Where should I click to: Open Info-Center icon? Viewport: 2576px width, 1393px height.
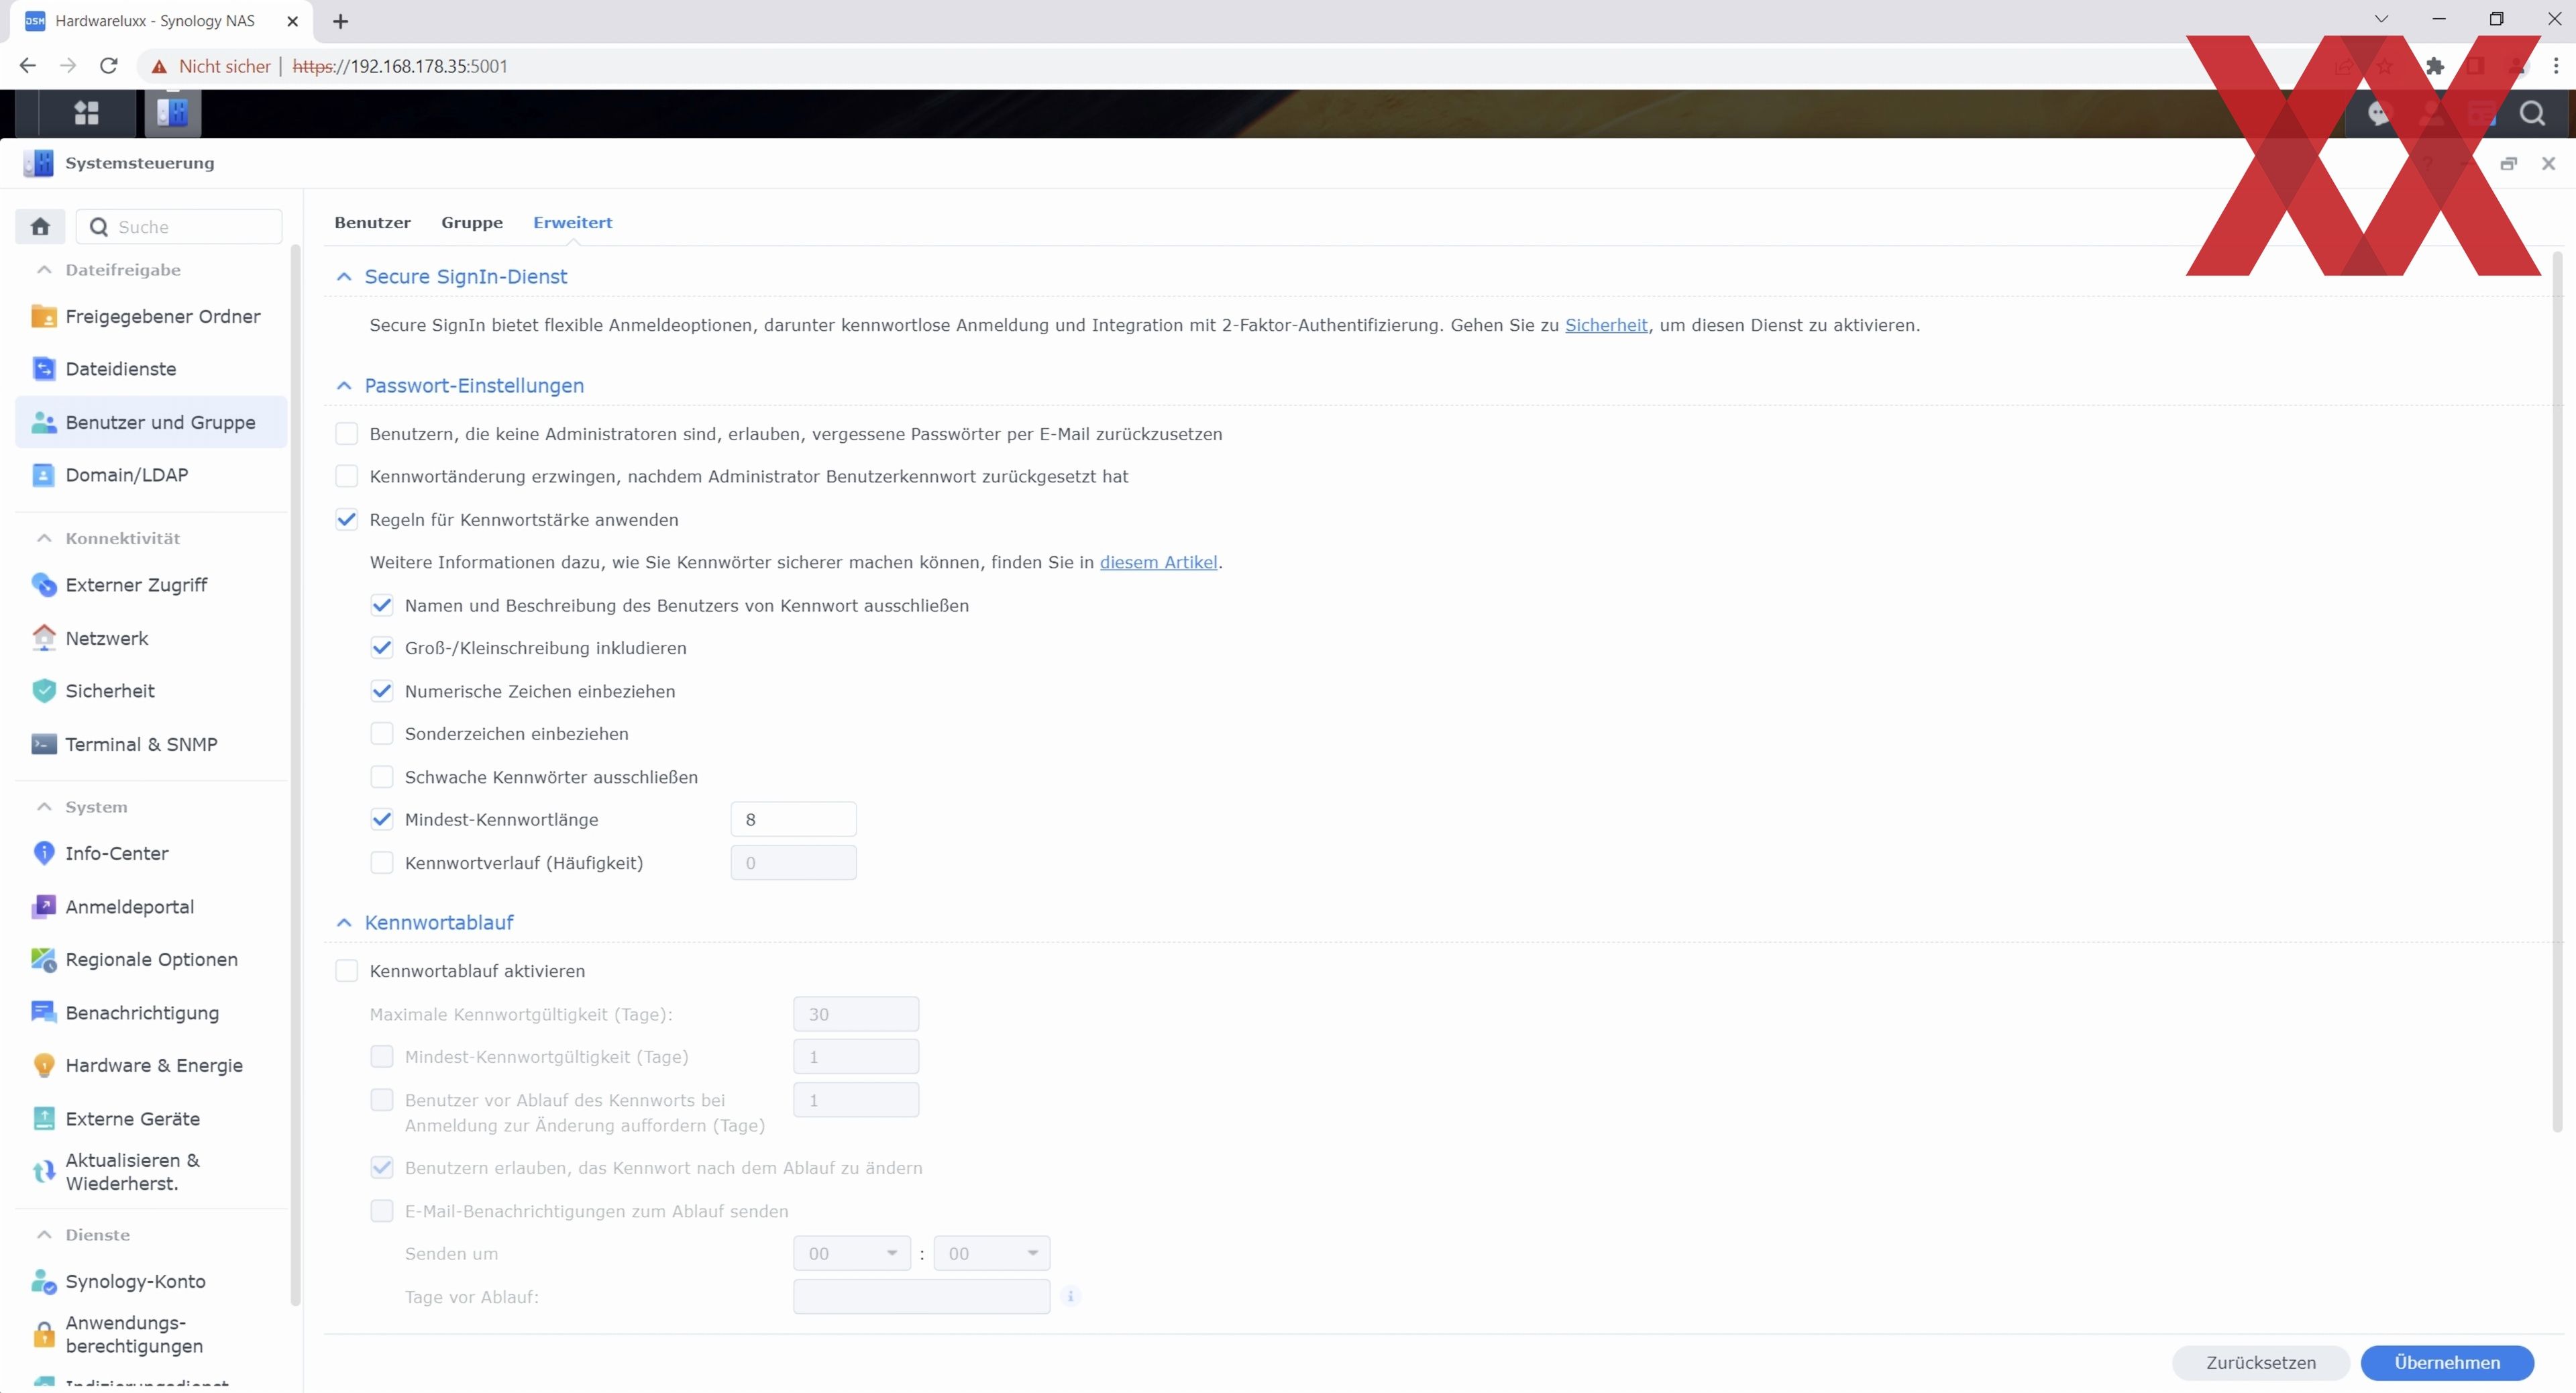tap(44, 853)
